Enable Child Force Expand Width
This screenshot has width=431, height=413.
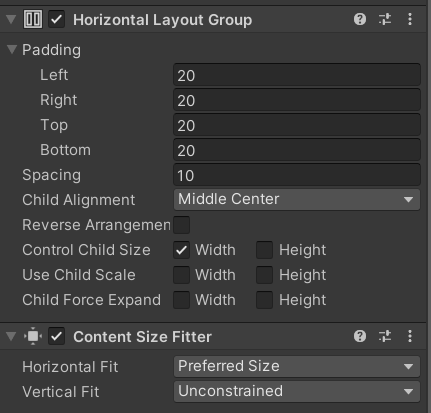coord(182,300)
